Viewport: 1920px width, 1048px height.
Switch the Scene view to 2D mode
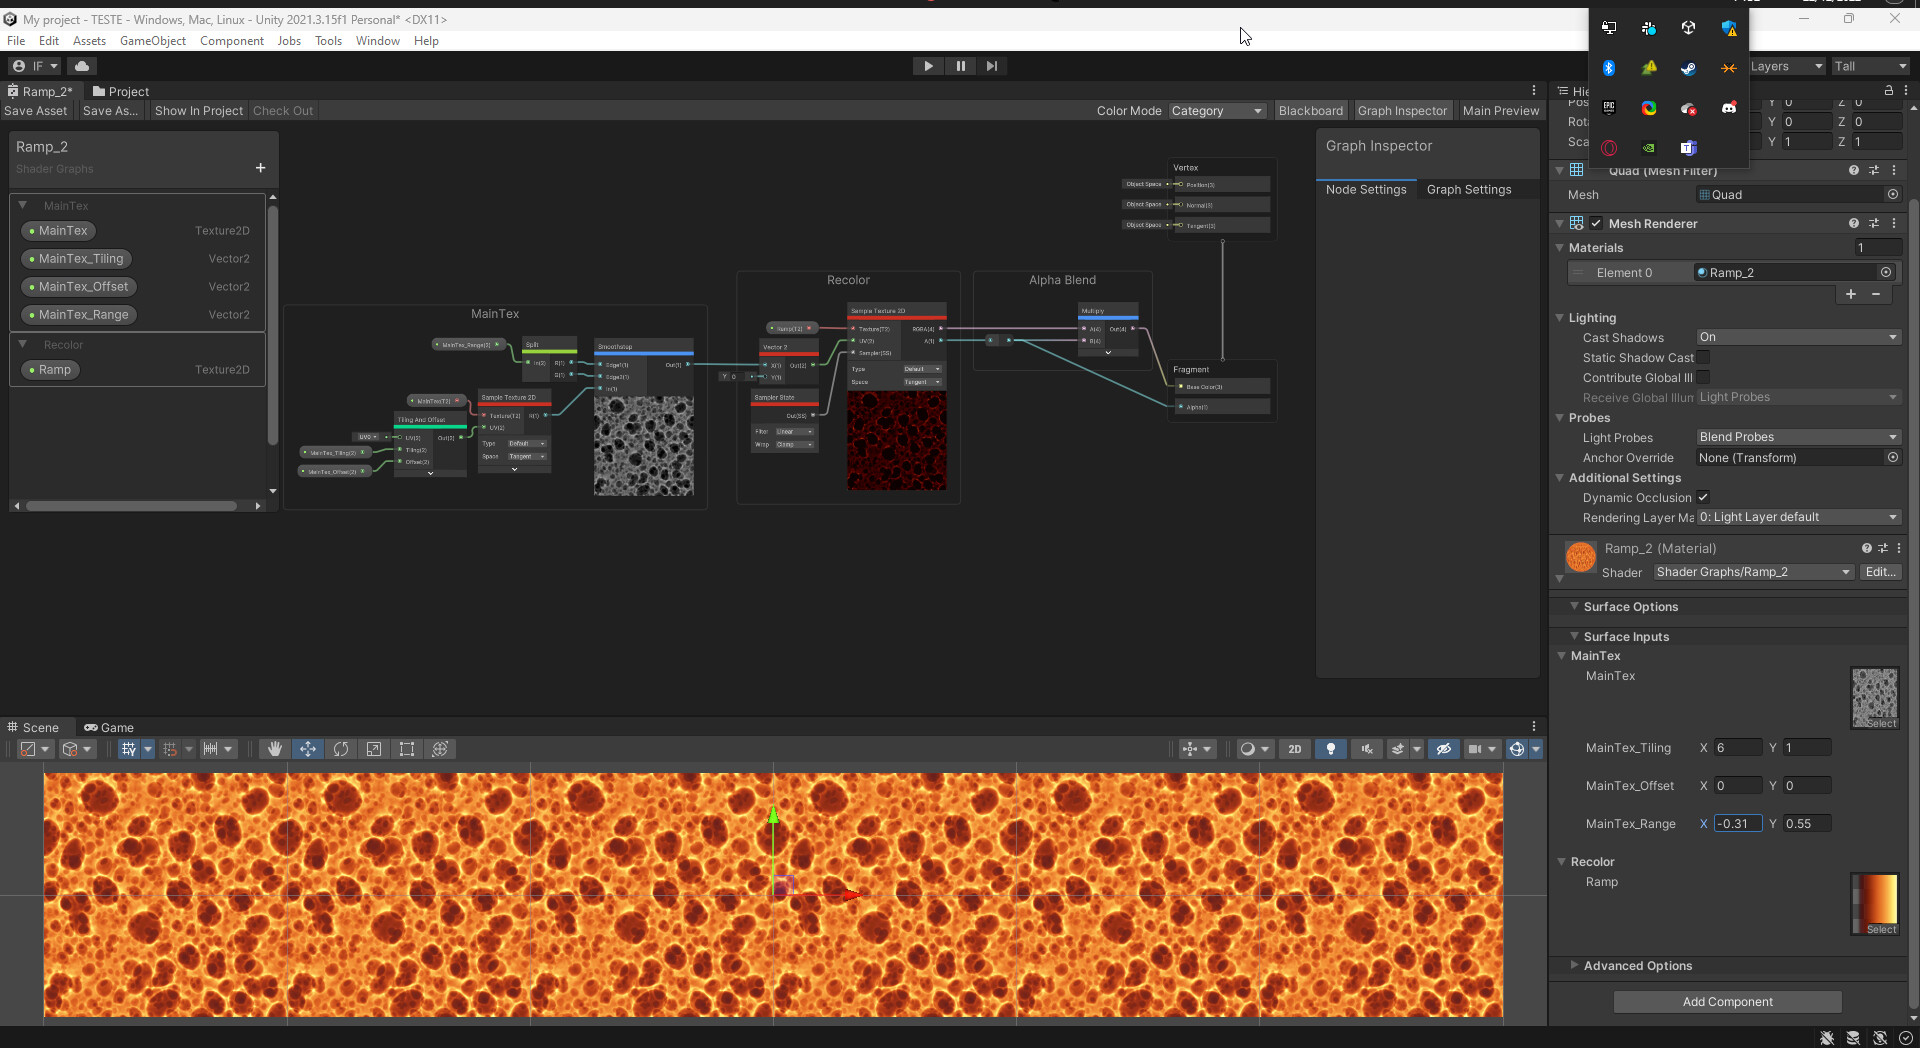[1294, 749]
